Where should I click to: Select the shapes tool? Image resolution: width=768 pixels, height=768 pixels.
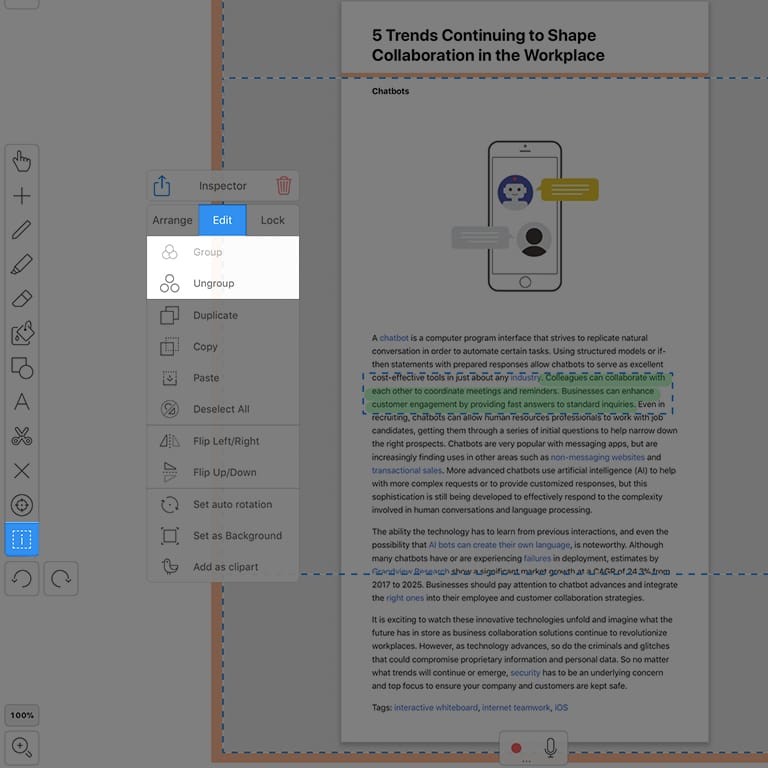pos(22,368)
